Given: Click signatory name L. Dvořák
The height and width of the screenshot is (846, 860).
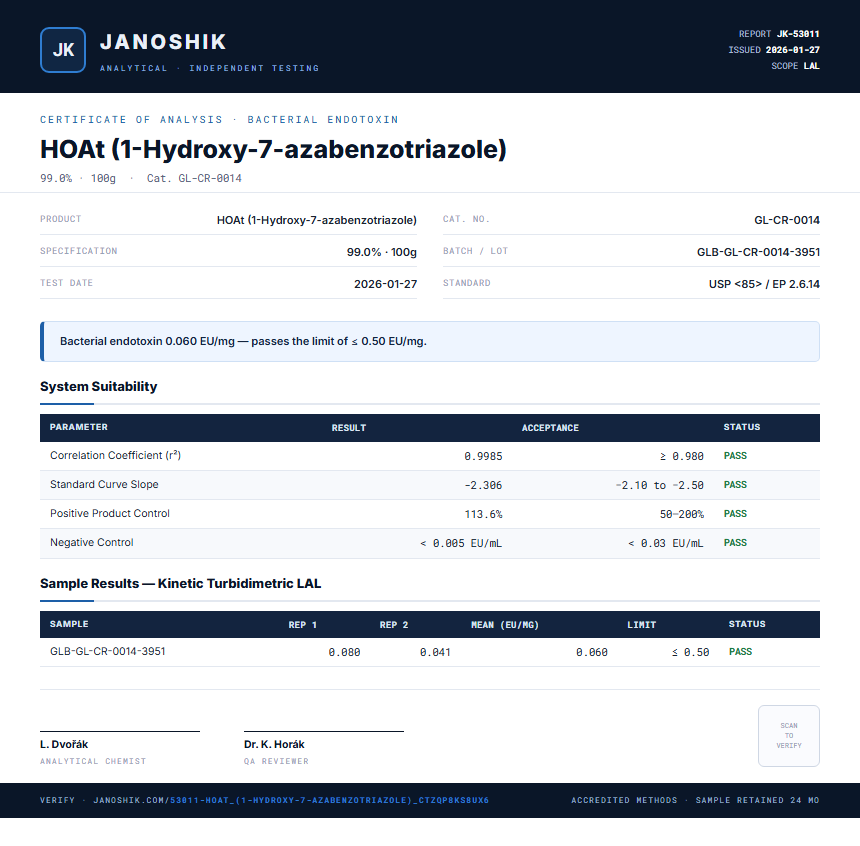Looking at the screenshot, I should point(64,745).
